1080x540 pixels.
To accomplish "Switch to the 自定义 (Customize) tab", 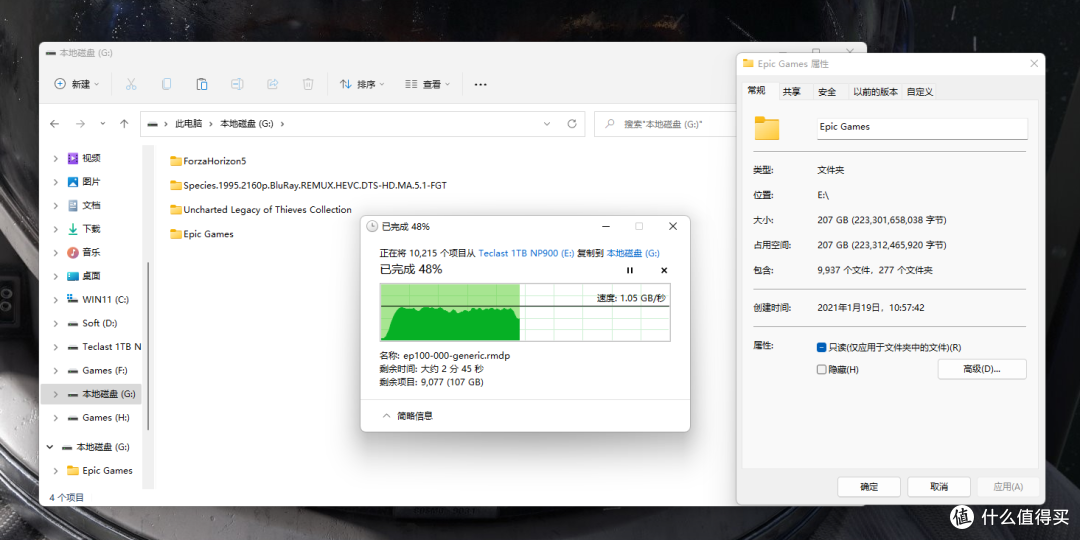I will 920,92.
